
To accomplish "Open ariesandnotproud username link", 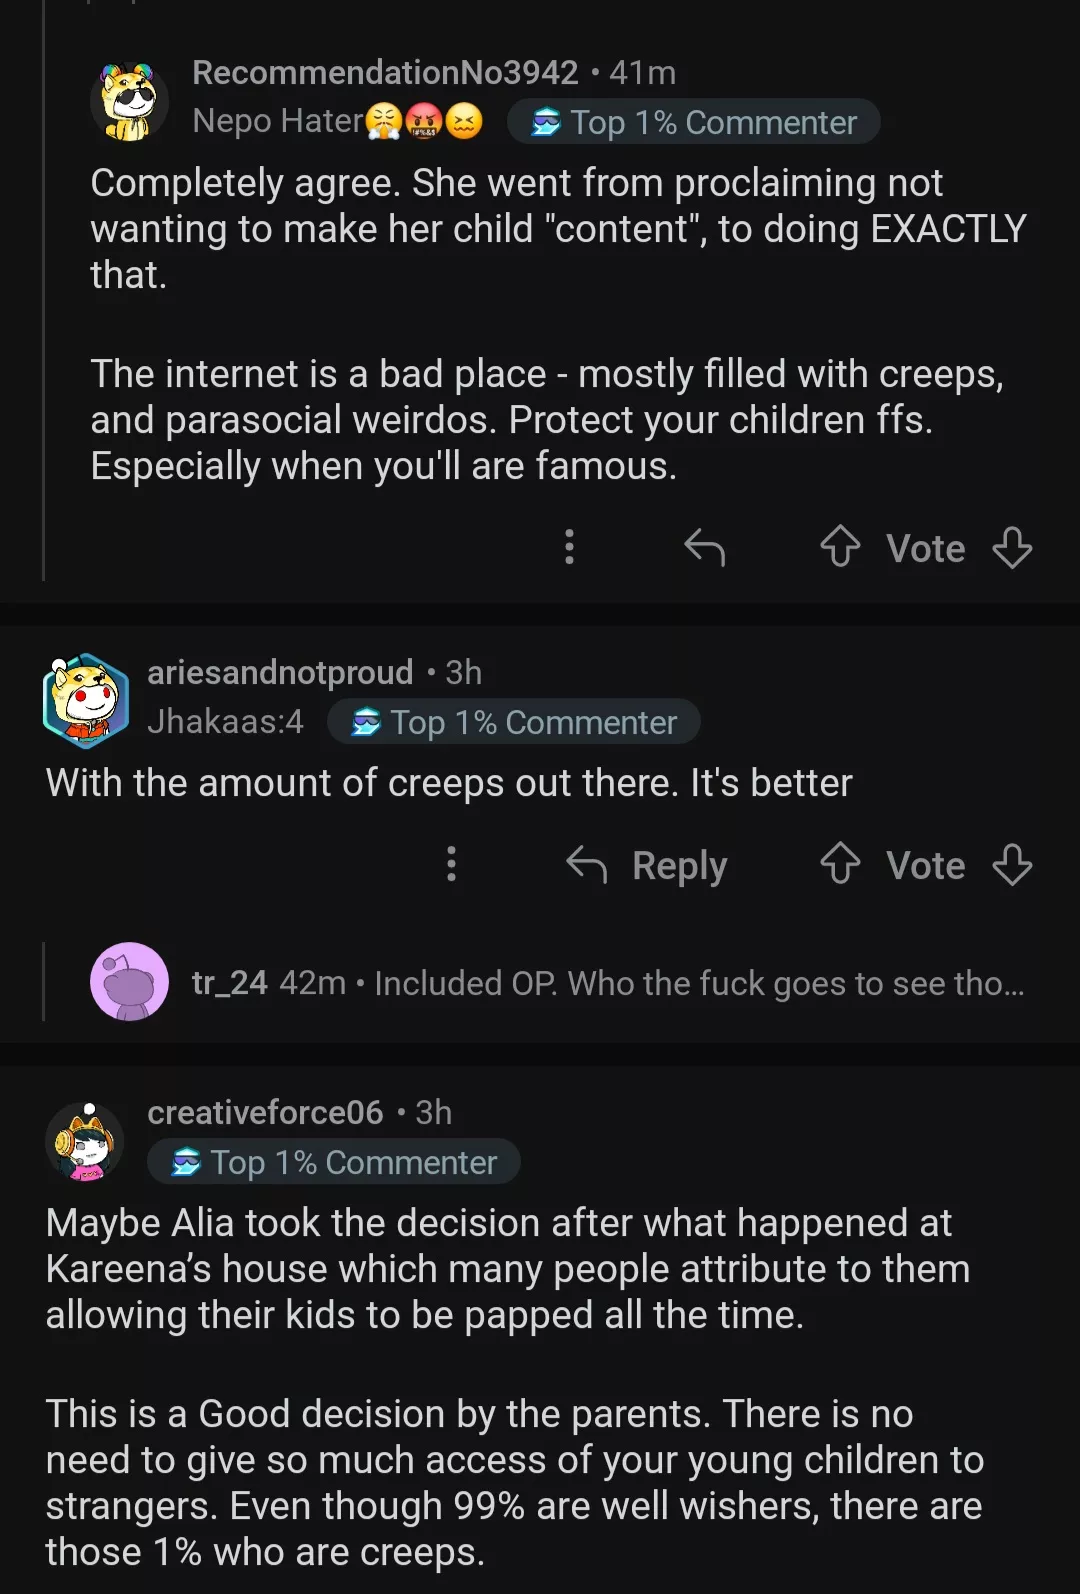I will click(x=280, y=672).
